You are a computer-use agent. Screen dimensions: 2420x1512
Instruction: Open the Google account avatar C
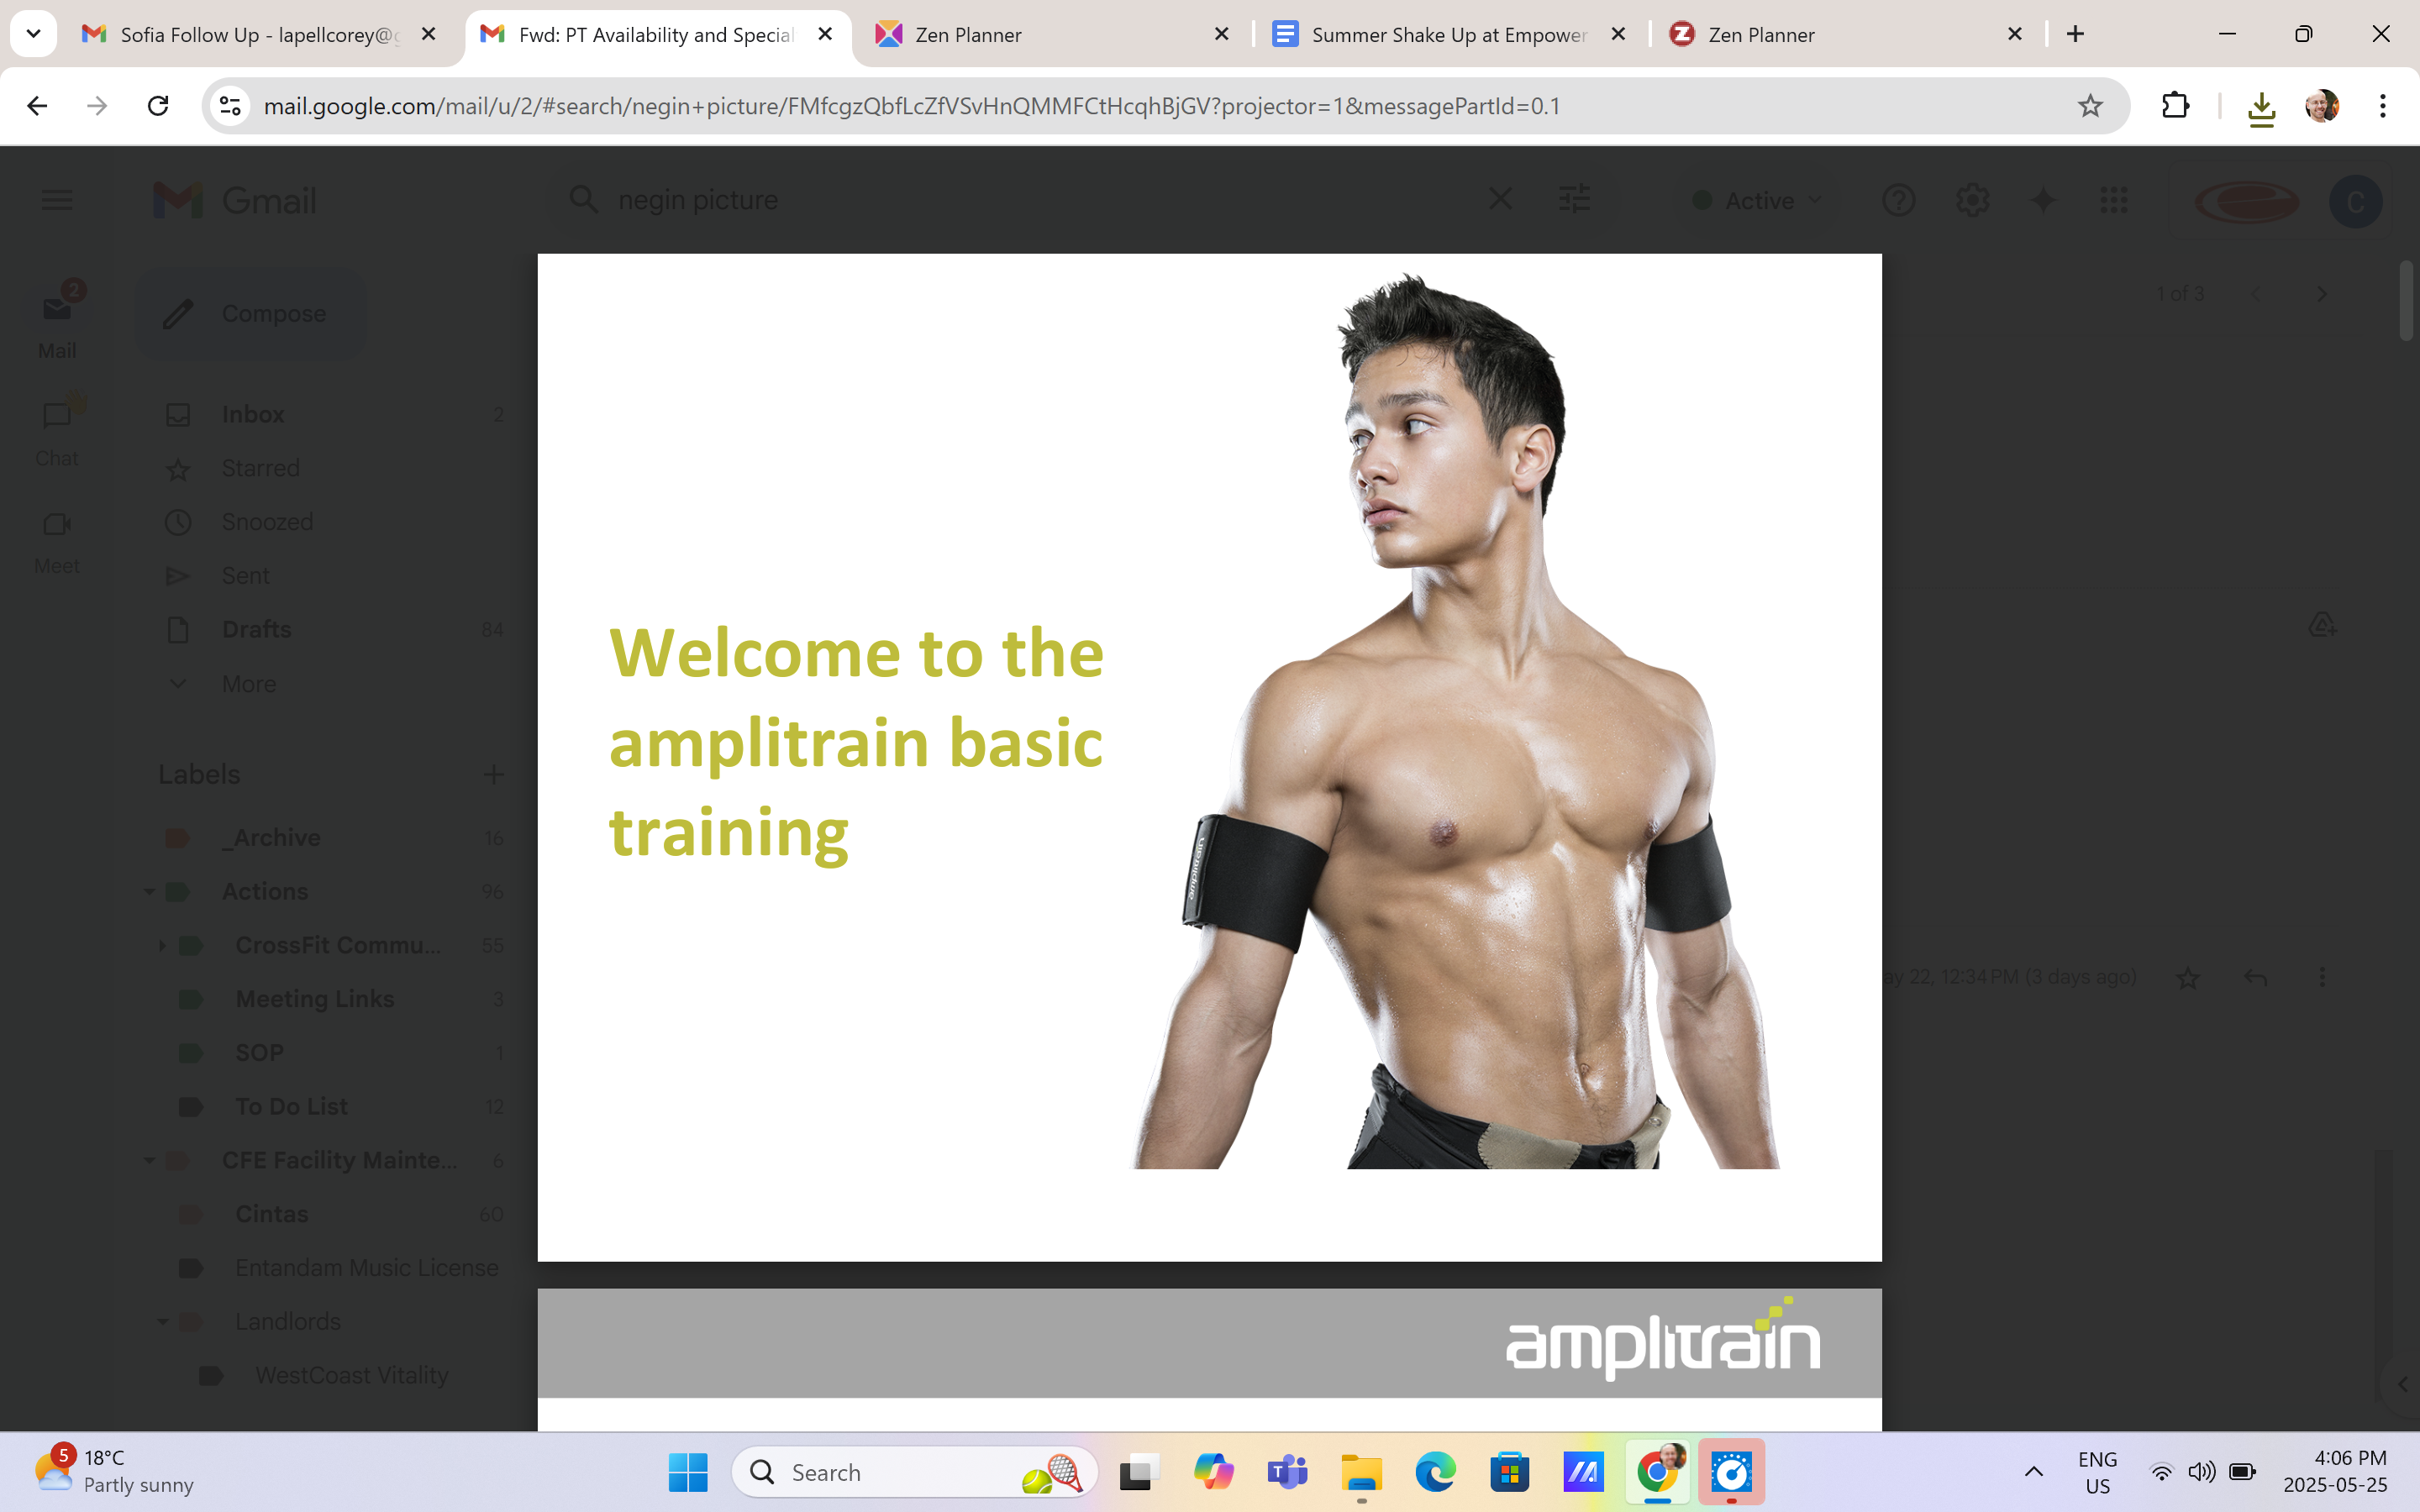coord(2355,202)
